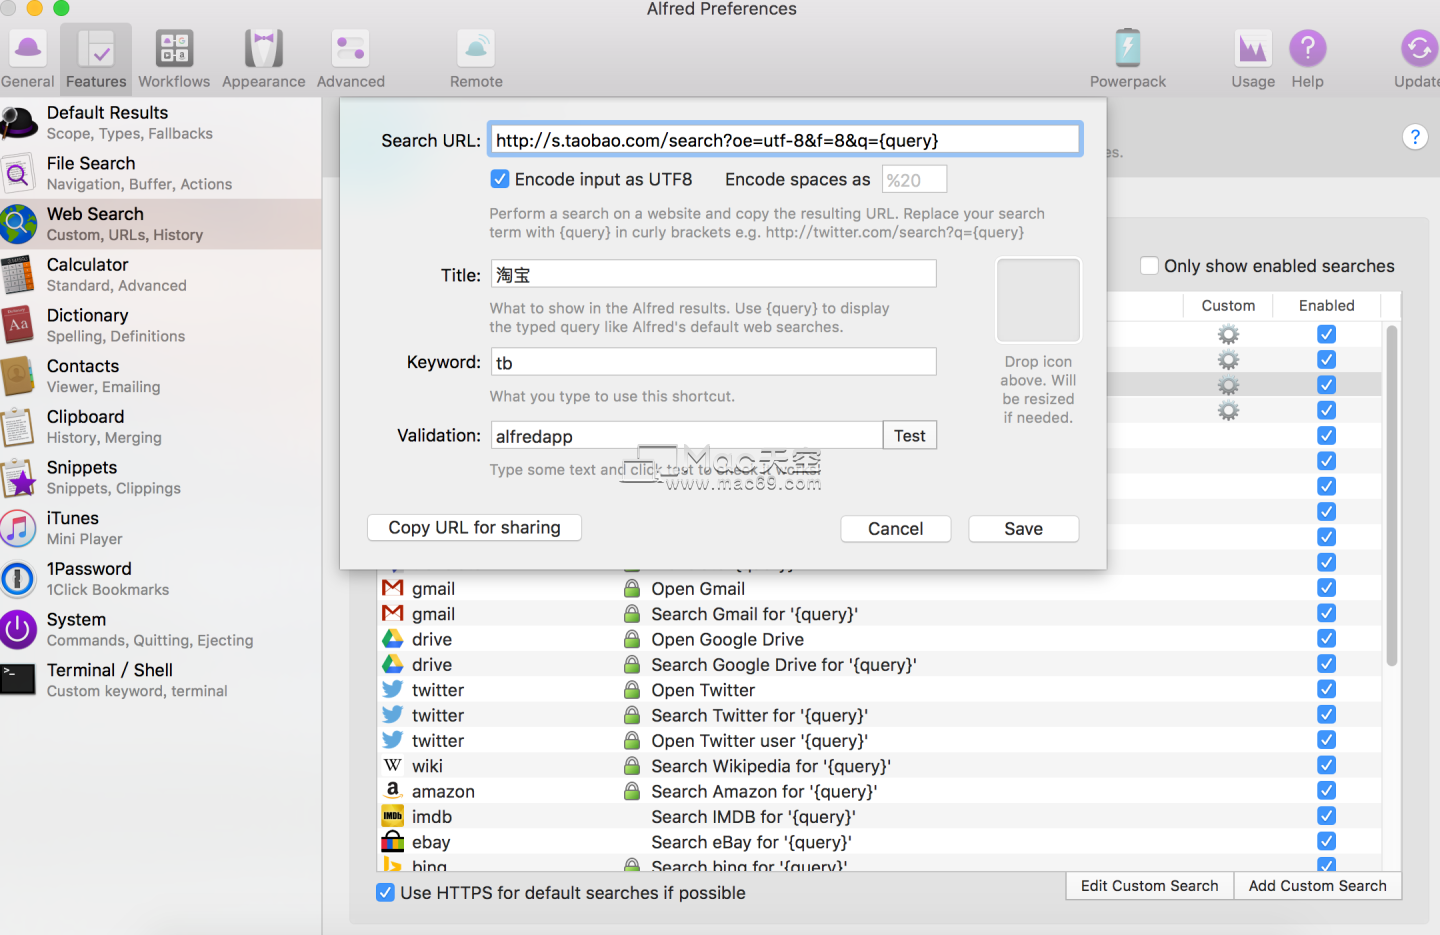Click the Test validation button
The image size is (1440, 935).
pos(910,435)
